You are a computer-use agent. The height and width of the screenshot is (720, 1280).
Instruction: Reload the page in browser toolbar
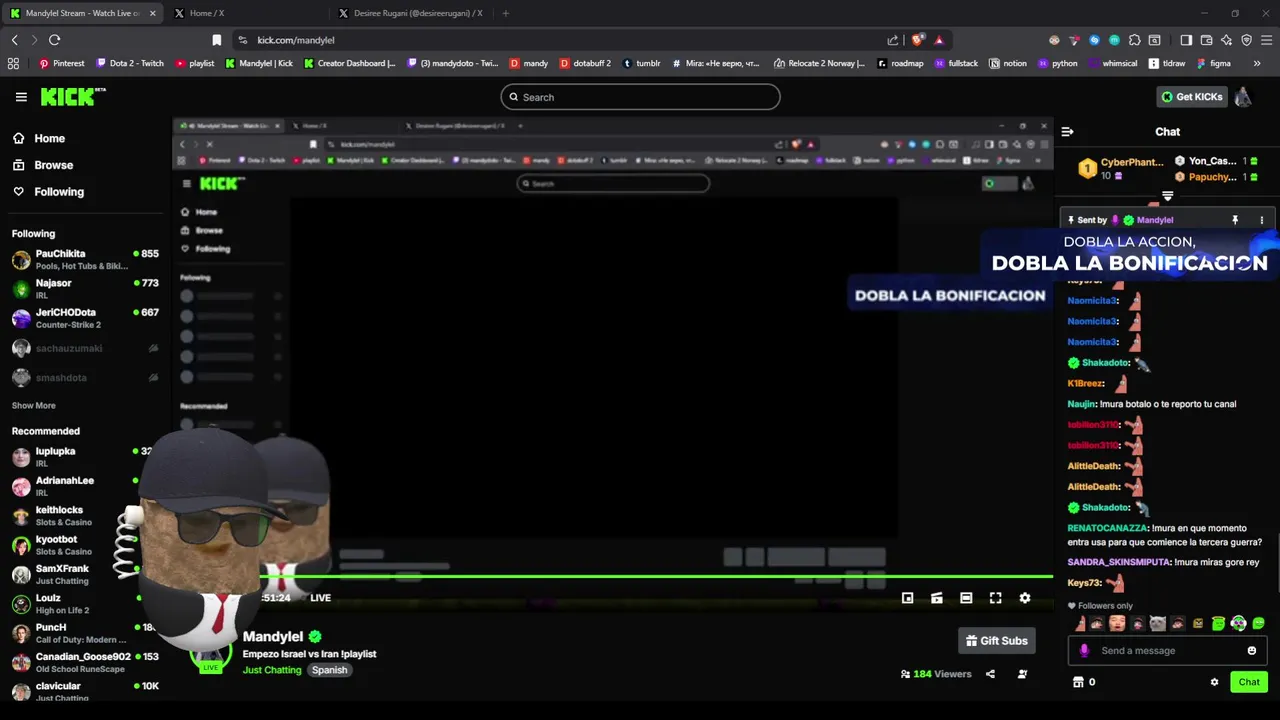[54, 40]
